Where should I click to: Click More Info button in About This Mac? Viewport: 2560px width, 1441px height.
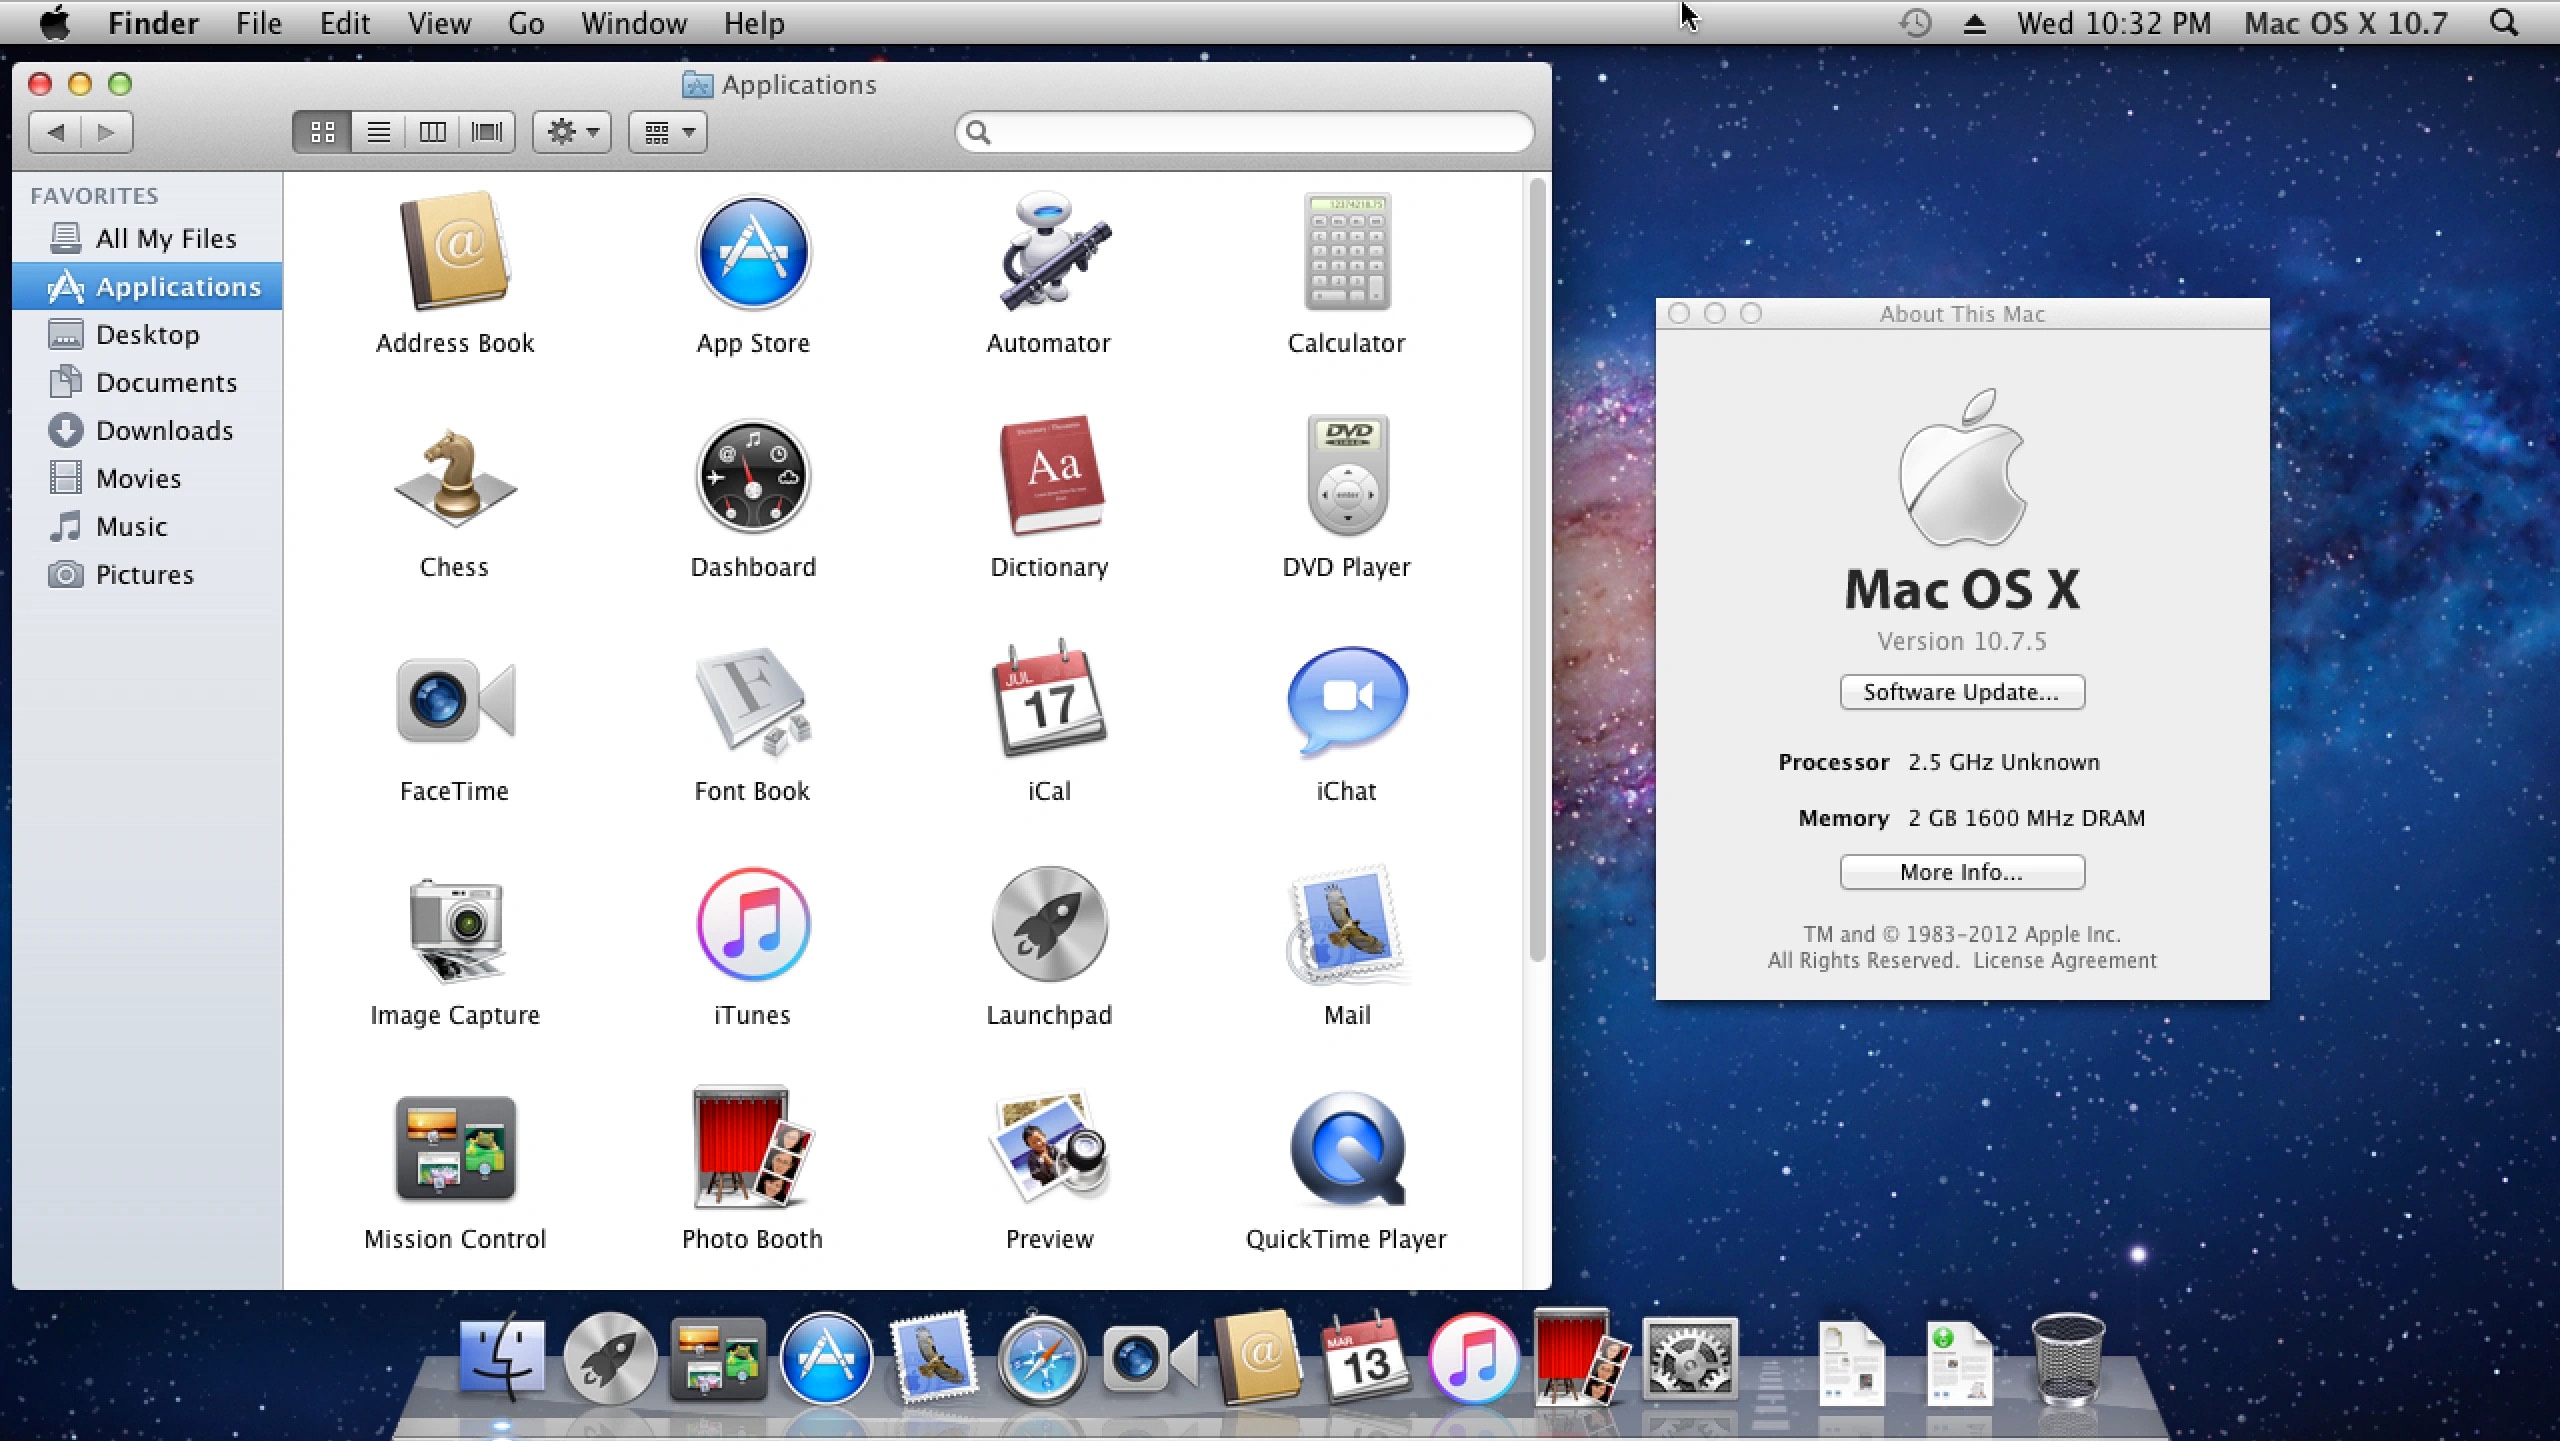[x=1959, y=872]
